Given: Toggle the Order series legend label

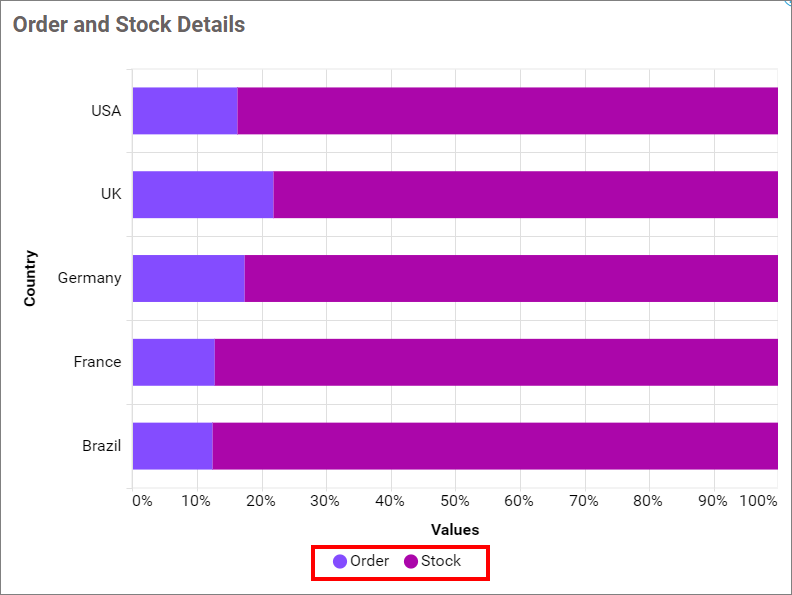Looking at the screenshot, I should (x=369, y=561).
